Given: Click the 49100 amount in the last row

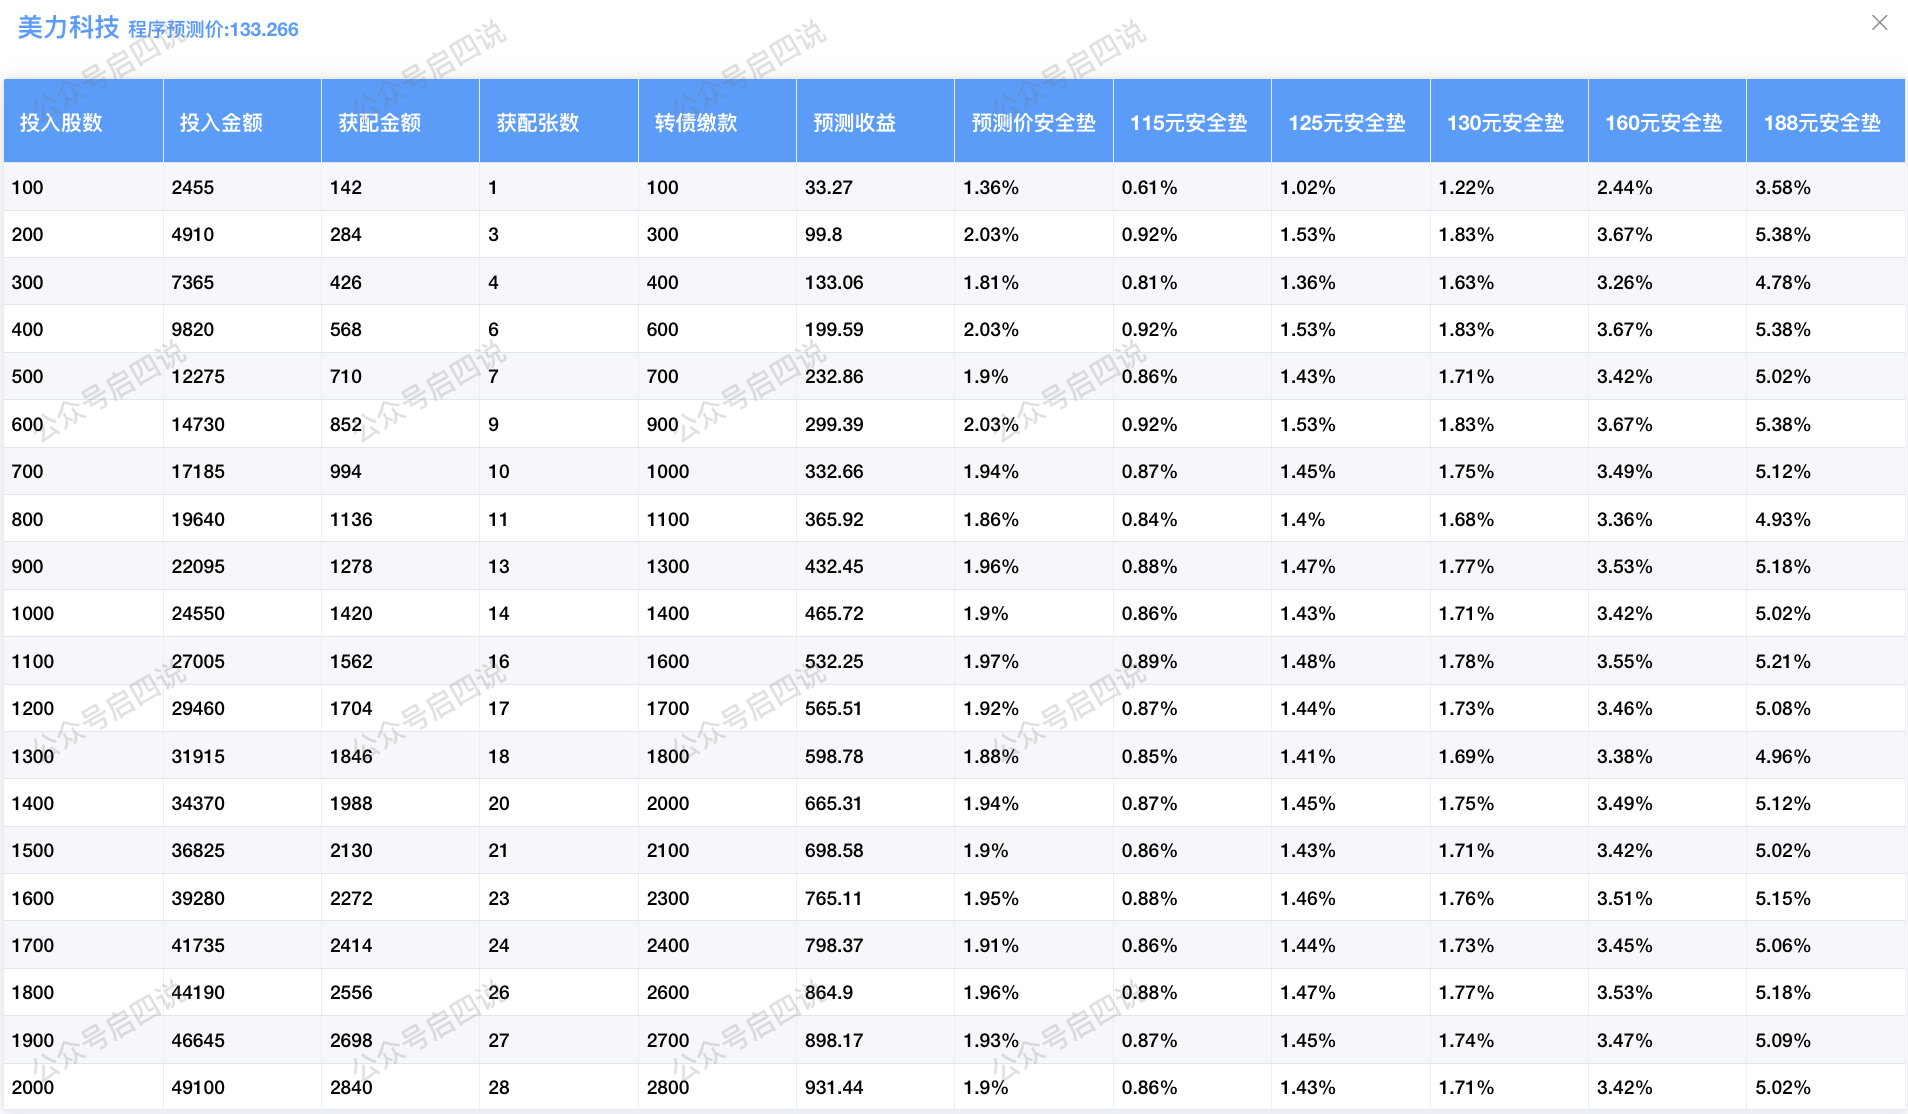Looking at the screenshot, I should (198, 1087).
